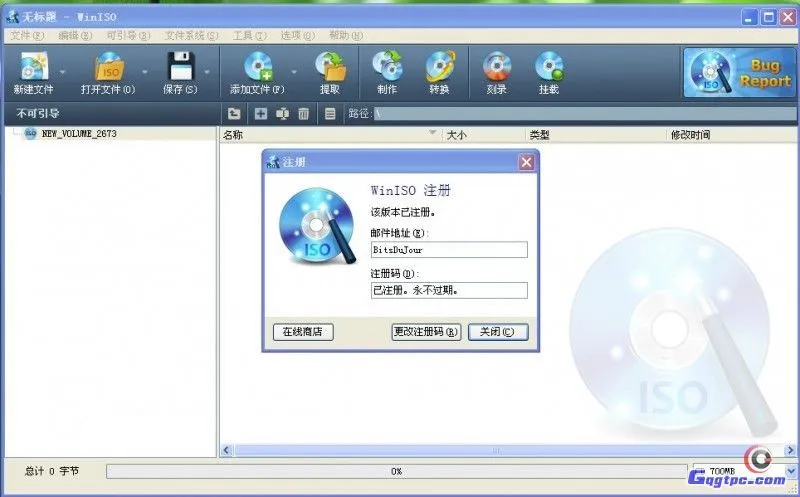The image size is (800, 497).
Task: Close the 注册 dialog with X
Action: point(527,162)
